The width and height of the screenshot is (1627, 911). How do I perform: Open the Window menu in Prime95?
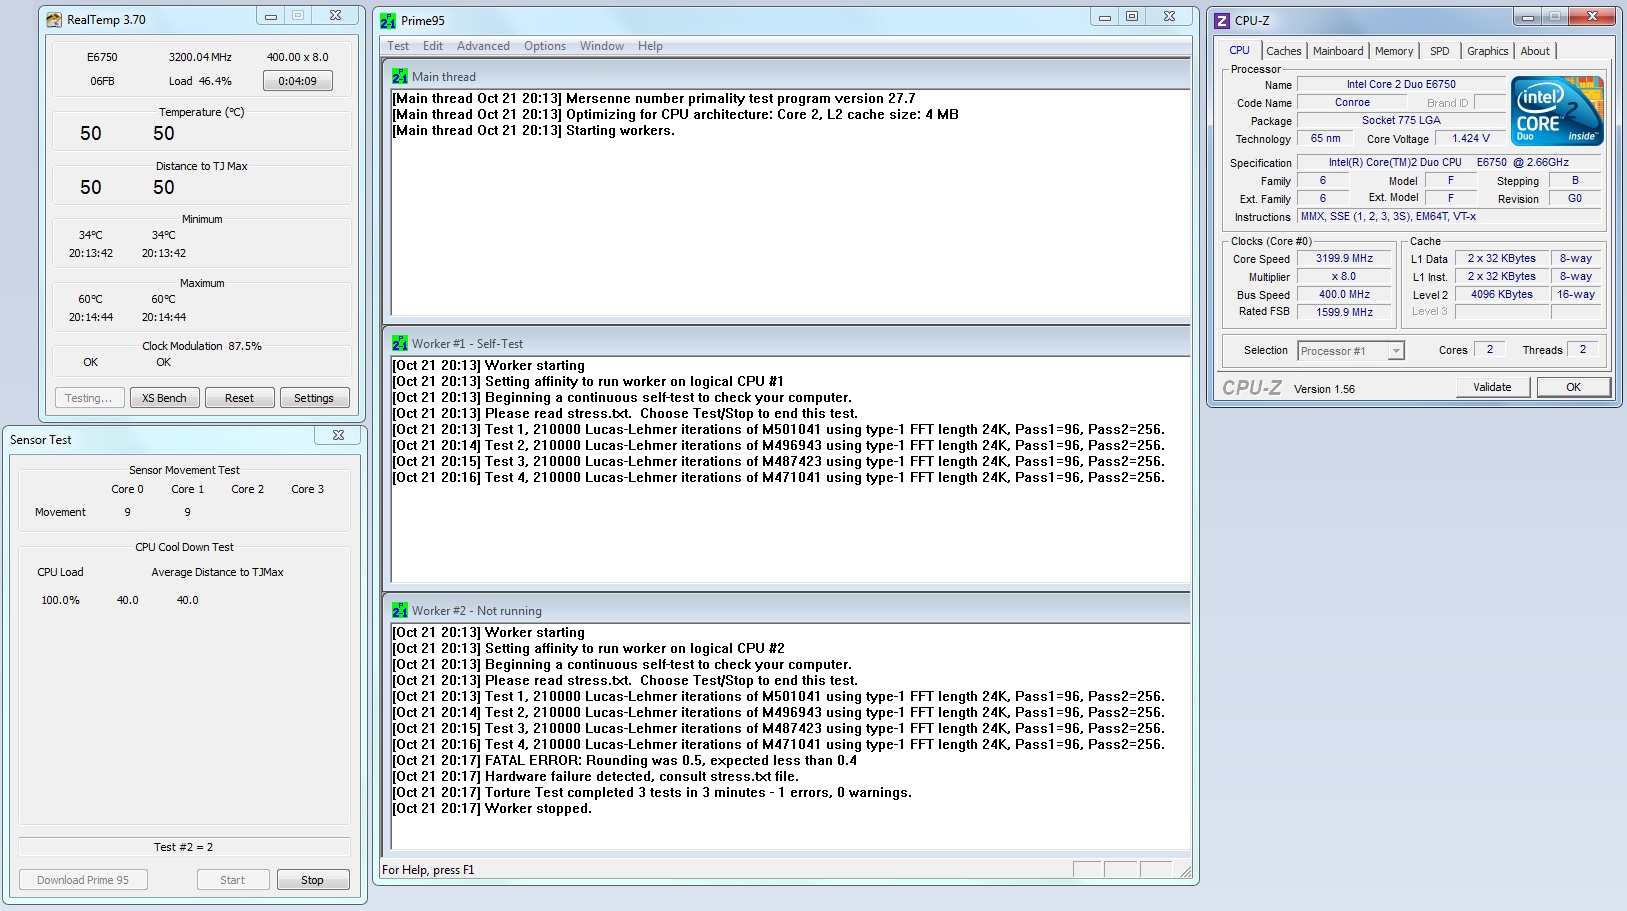pos(602,46)
